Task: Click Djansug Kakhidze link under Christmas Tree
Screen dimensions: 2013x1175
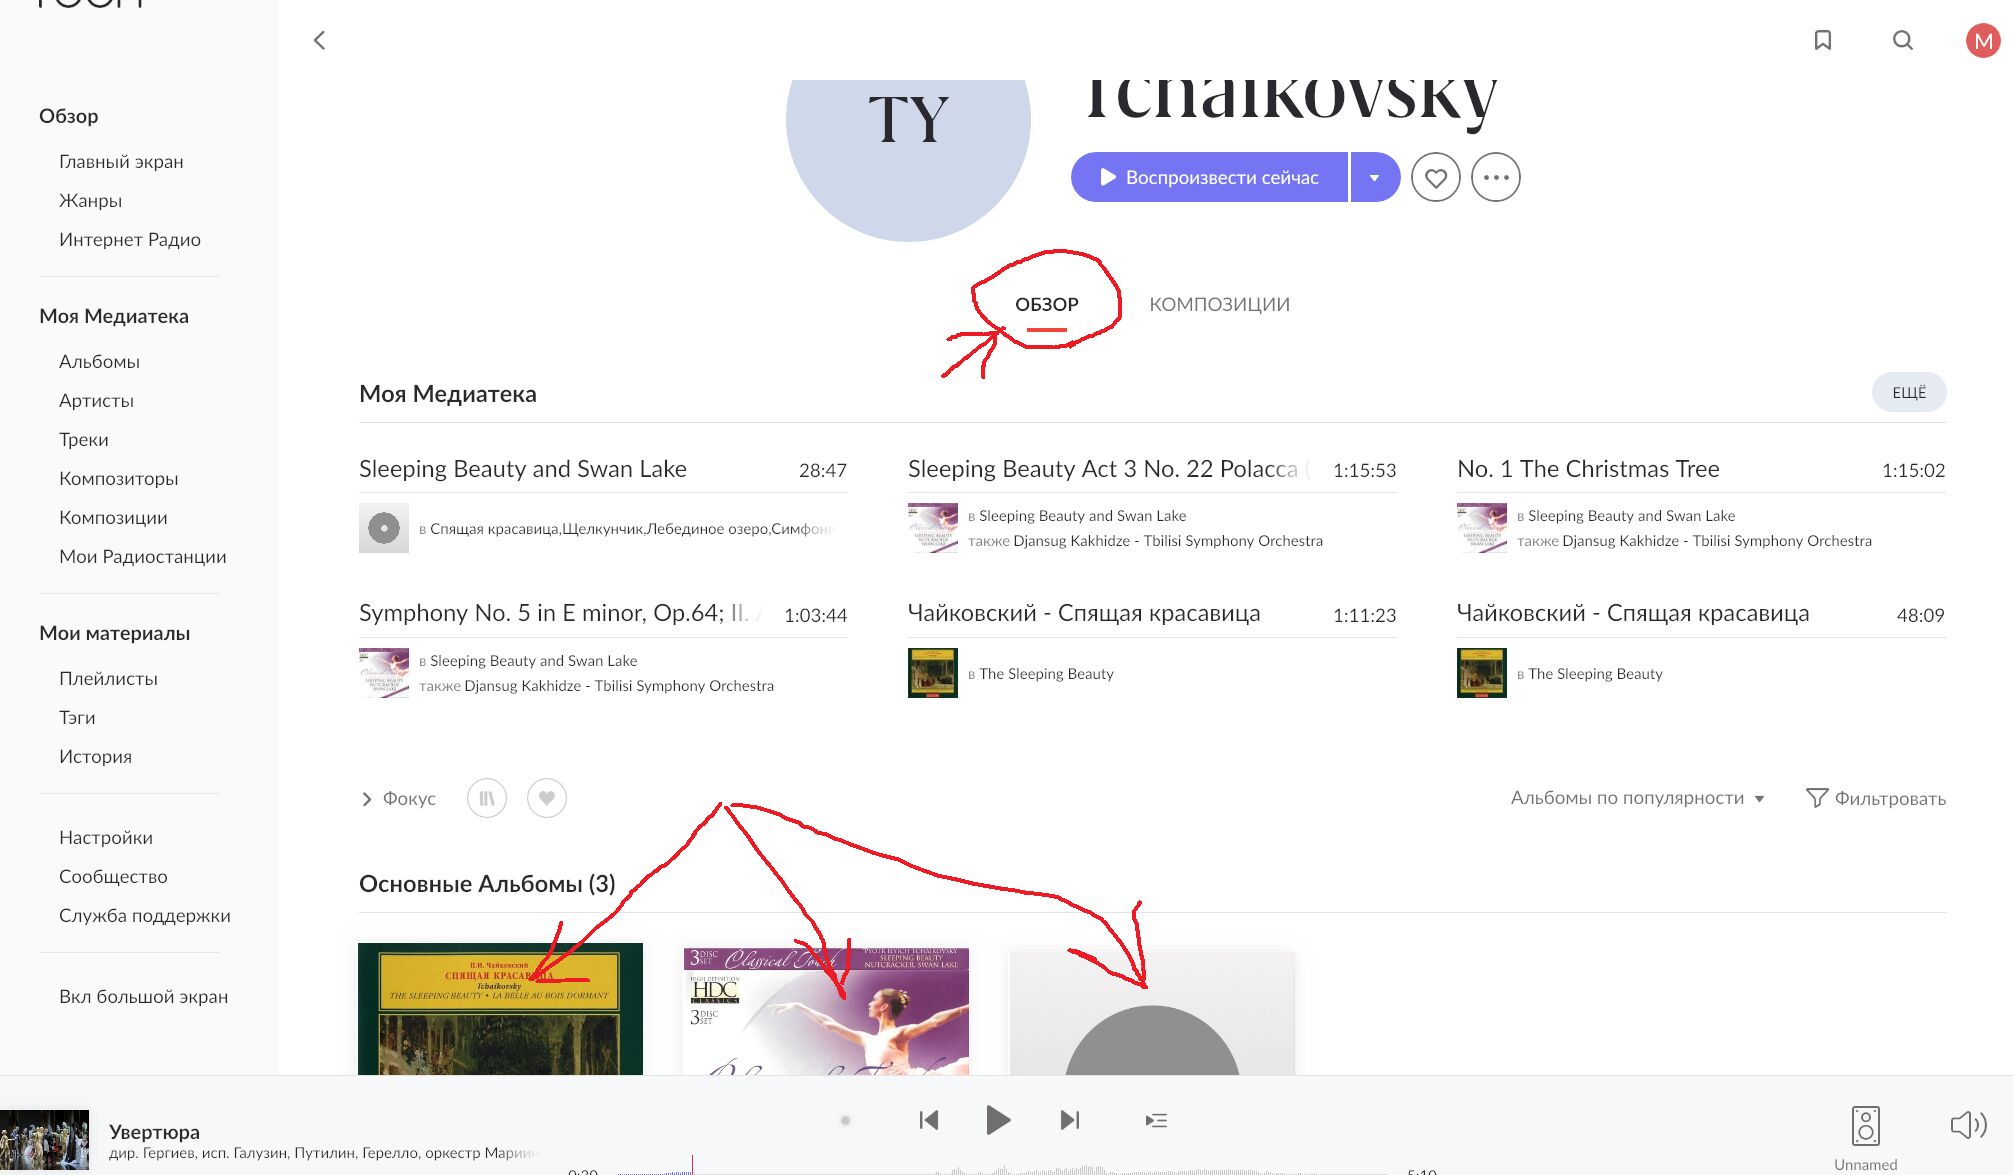Action: (1717, 541)
